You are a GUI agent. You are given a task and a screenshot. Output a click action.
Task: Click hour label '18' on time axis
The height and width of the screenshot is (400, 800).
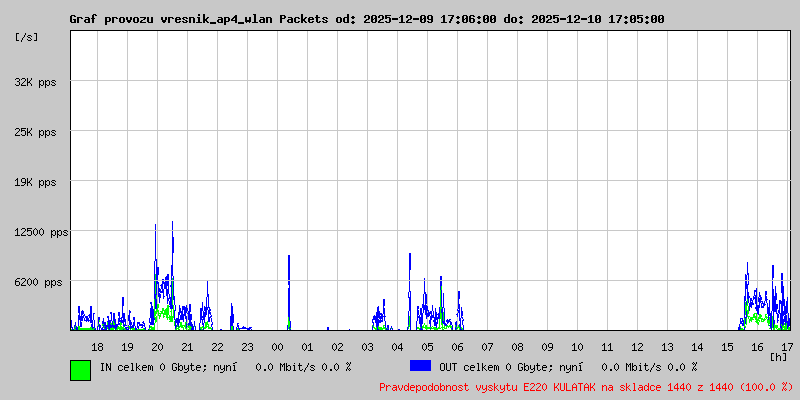click(97, 347)
